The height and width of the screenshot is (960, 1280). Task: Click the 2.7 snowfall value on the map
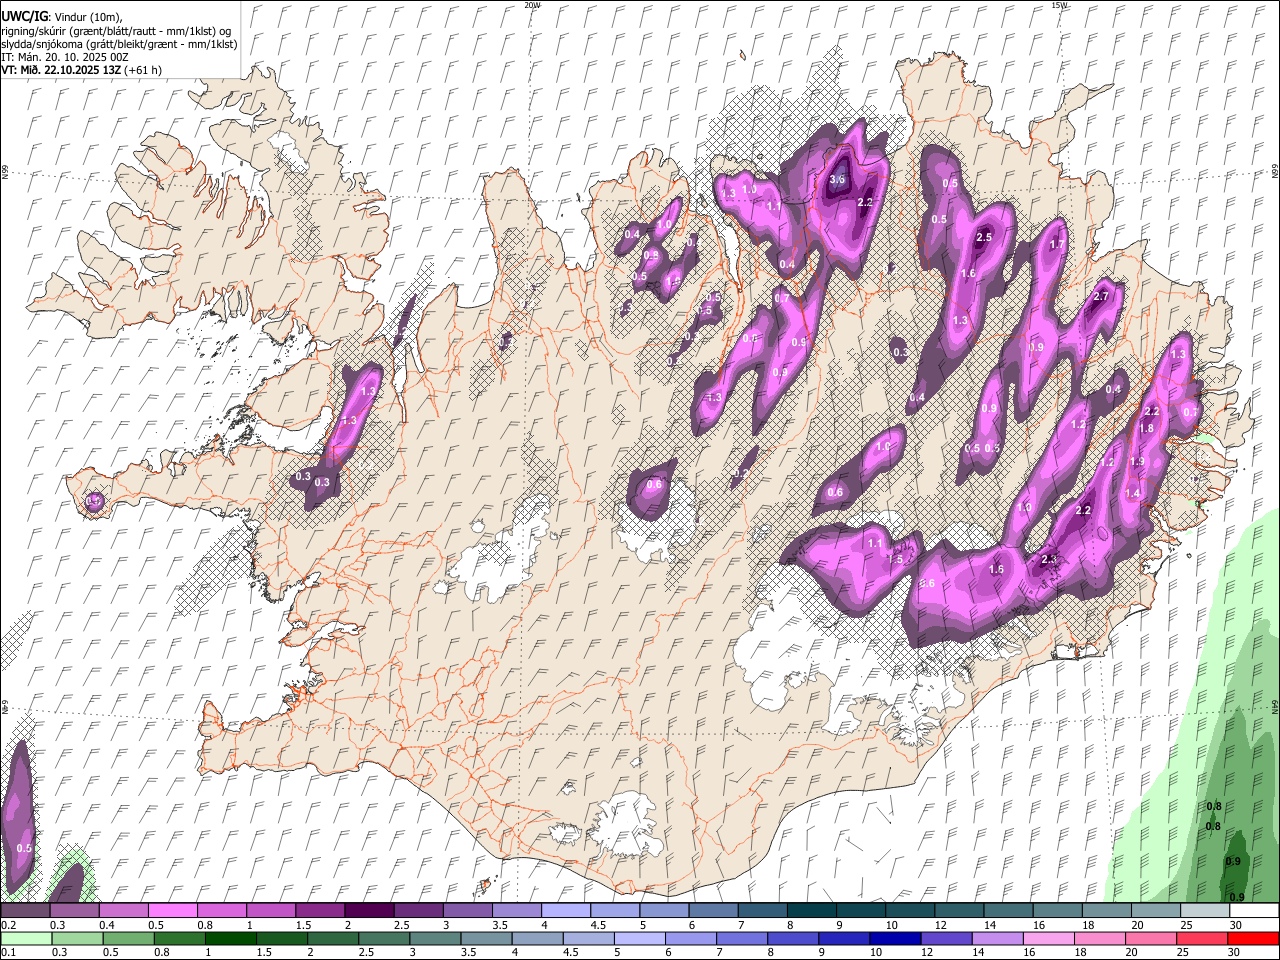1102,297
